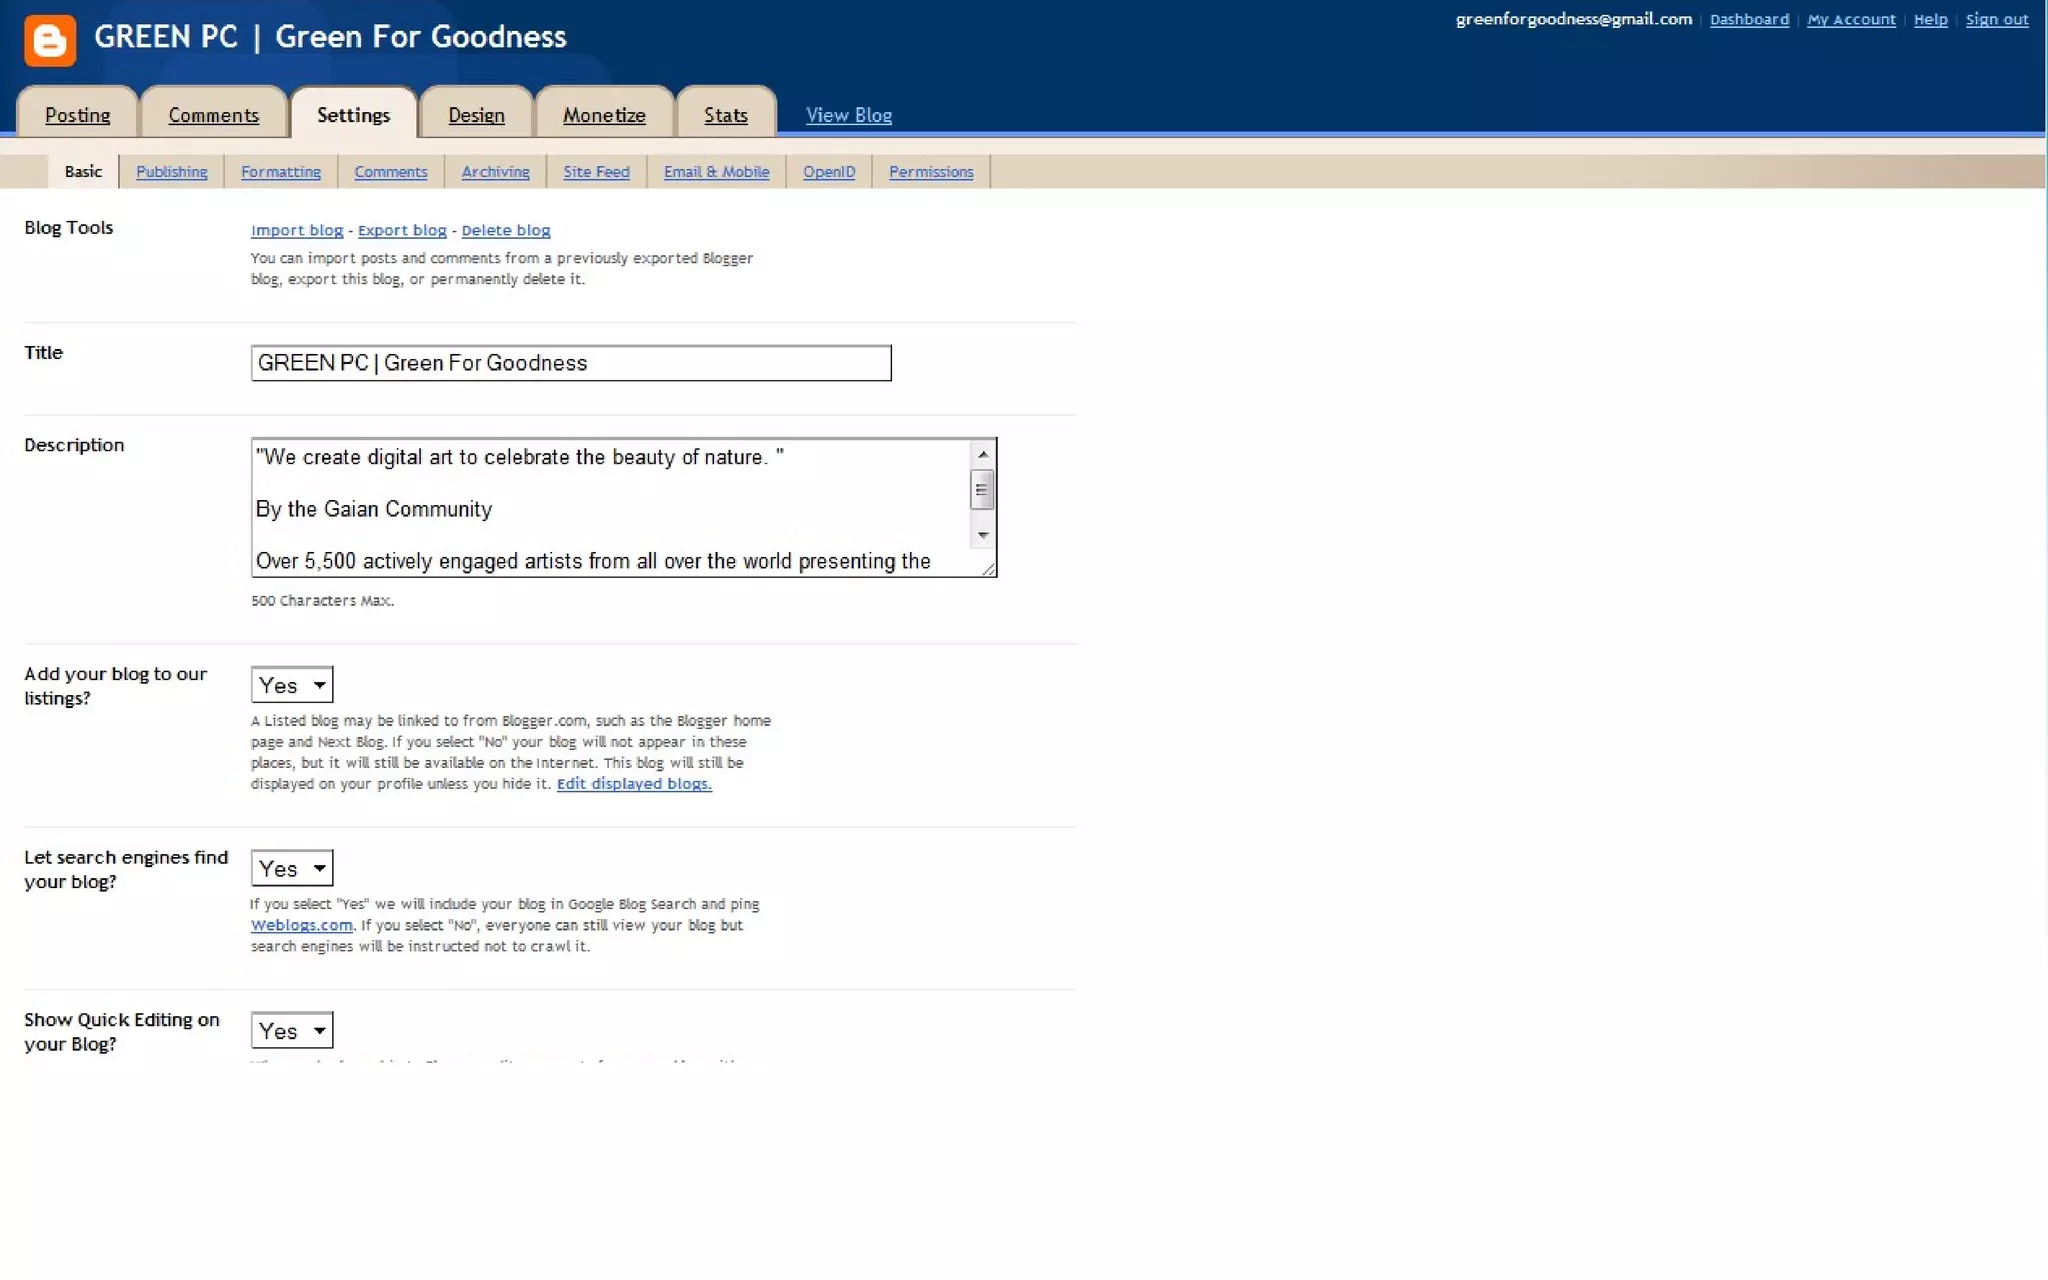
Task: Click the Delete blog link
Action: point(506,230)
